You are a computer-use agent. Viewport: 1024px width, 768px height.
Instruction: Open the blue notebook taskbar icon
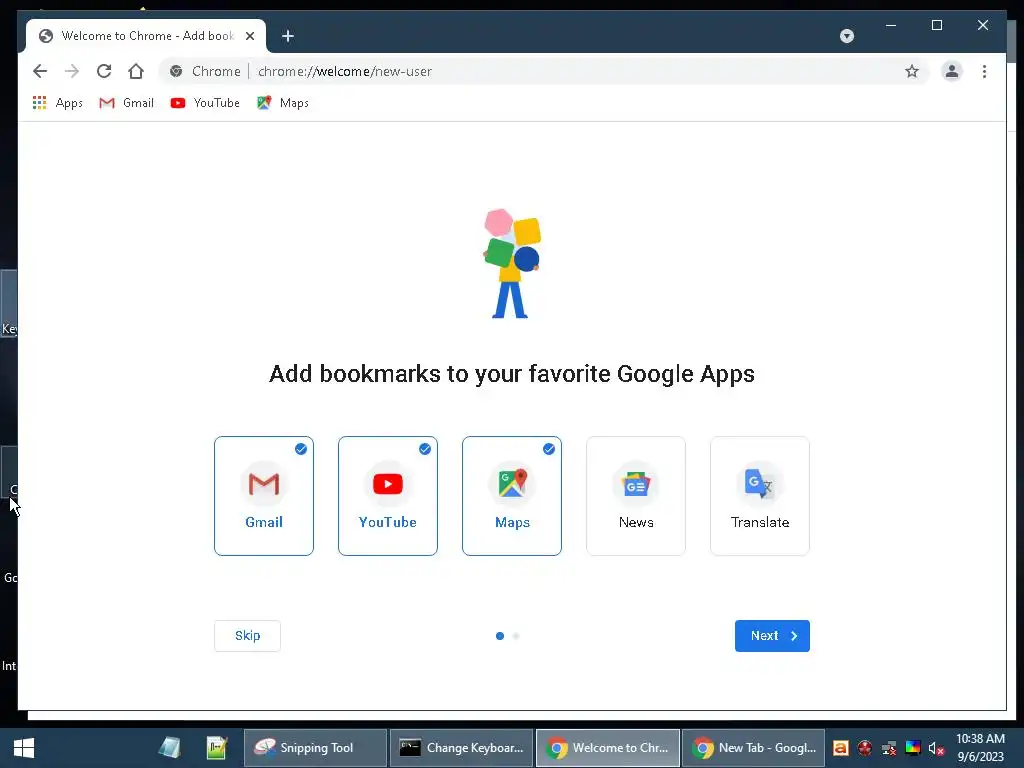(170, 748)
